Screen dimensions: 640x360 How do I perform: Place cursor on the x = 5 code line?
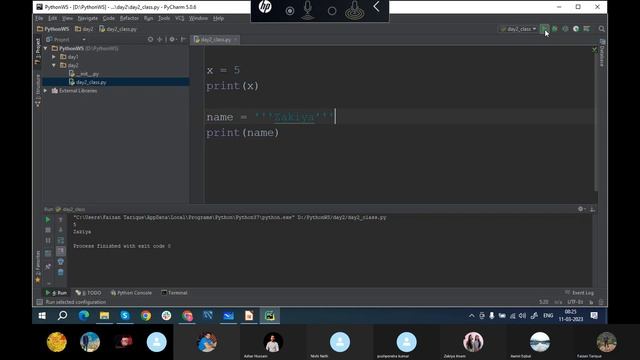223,70
